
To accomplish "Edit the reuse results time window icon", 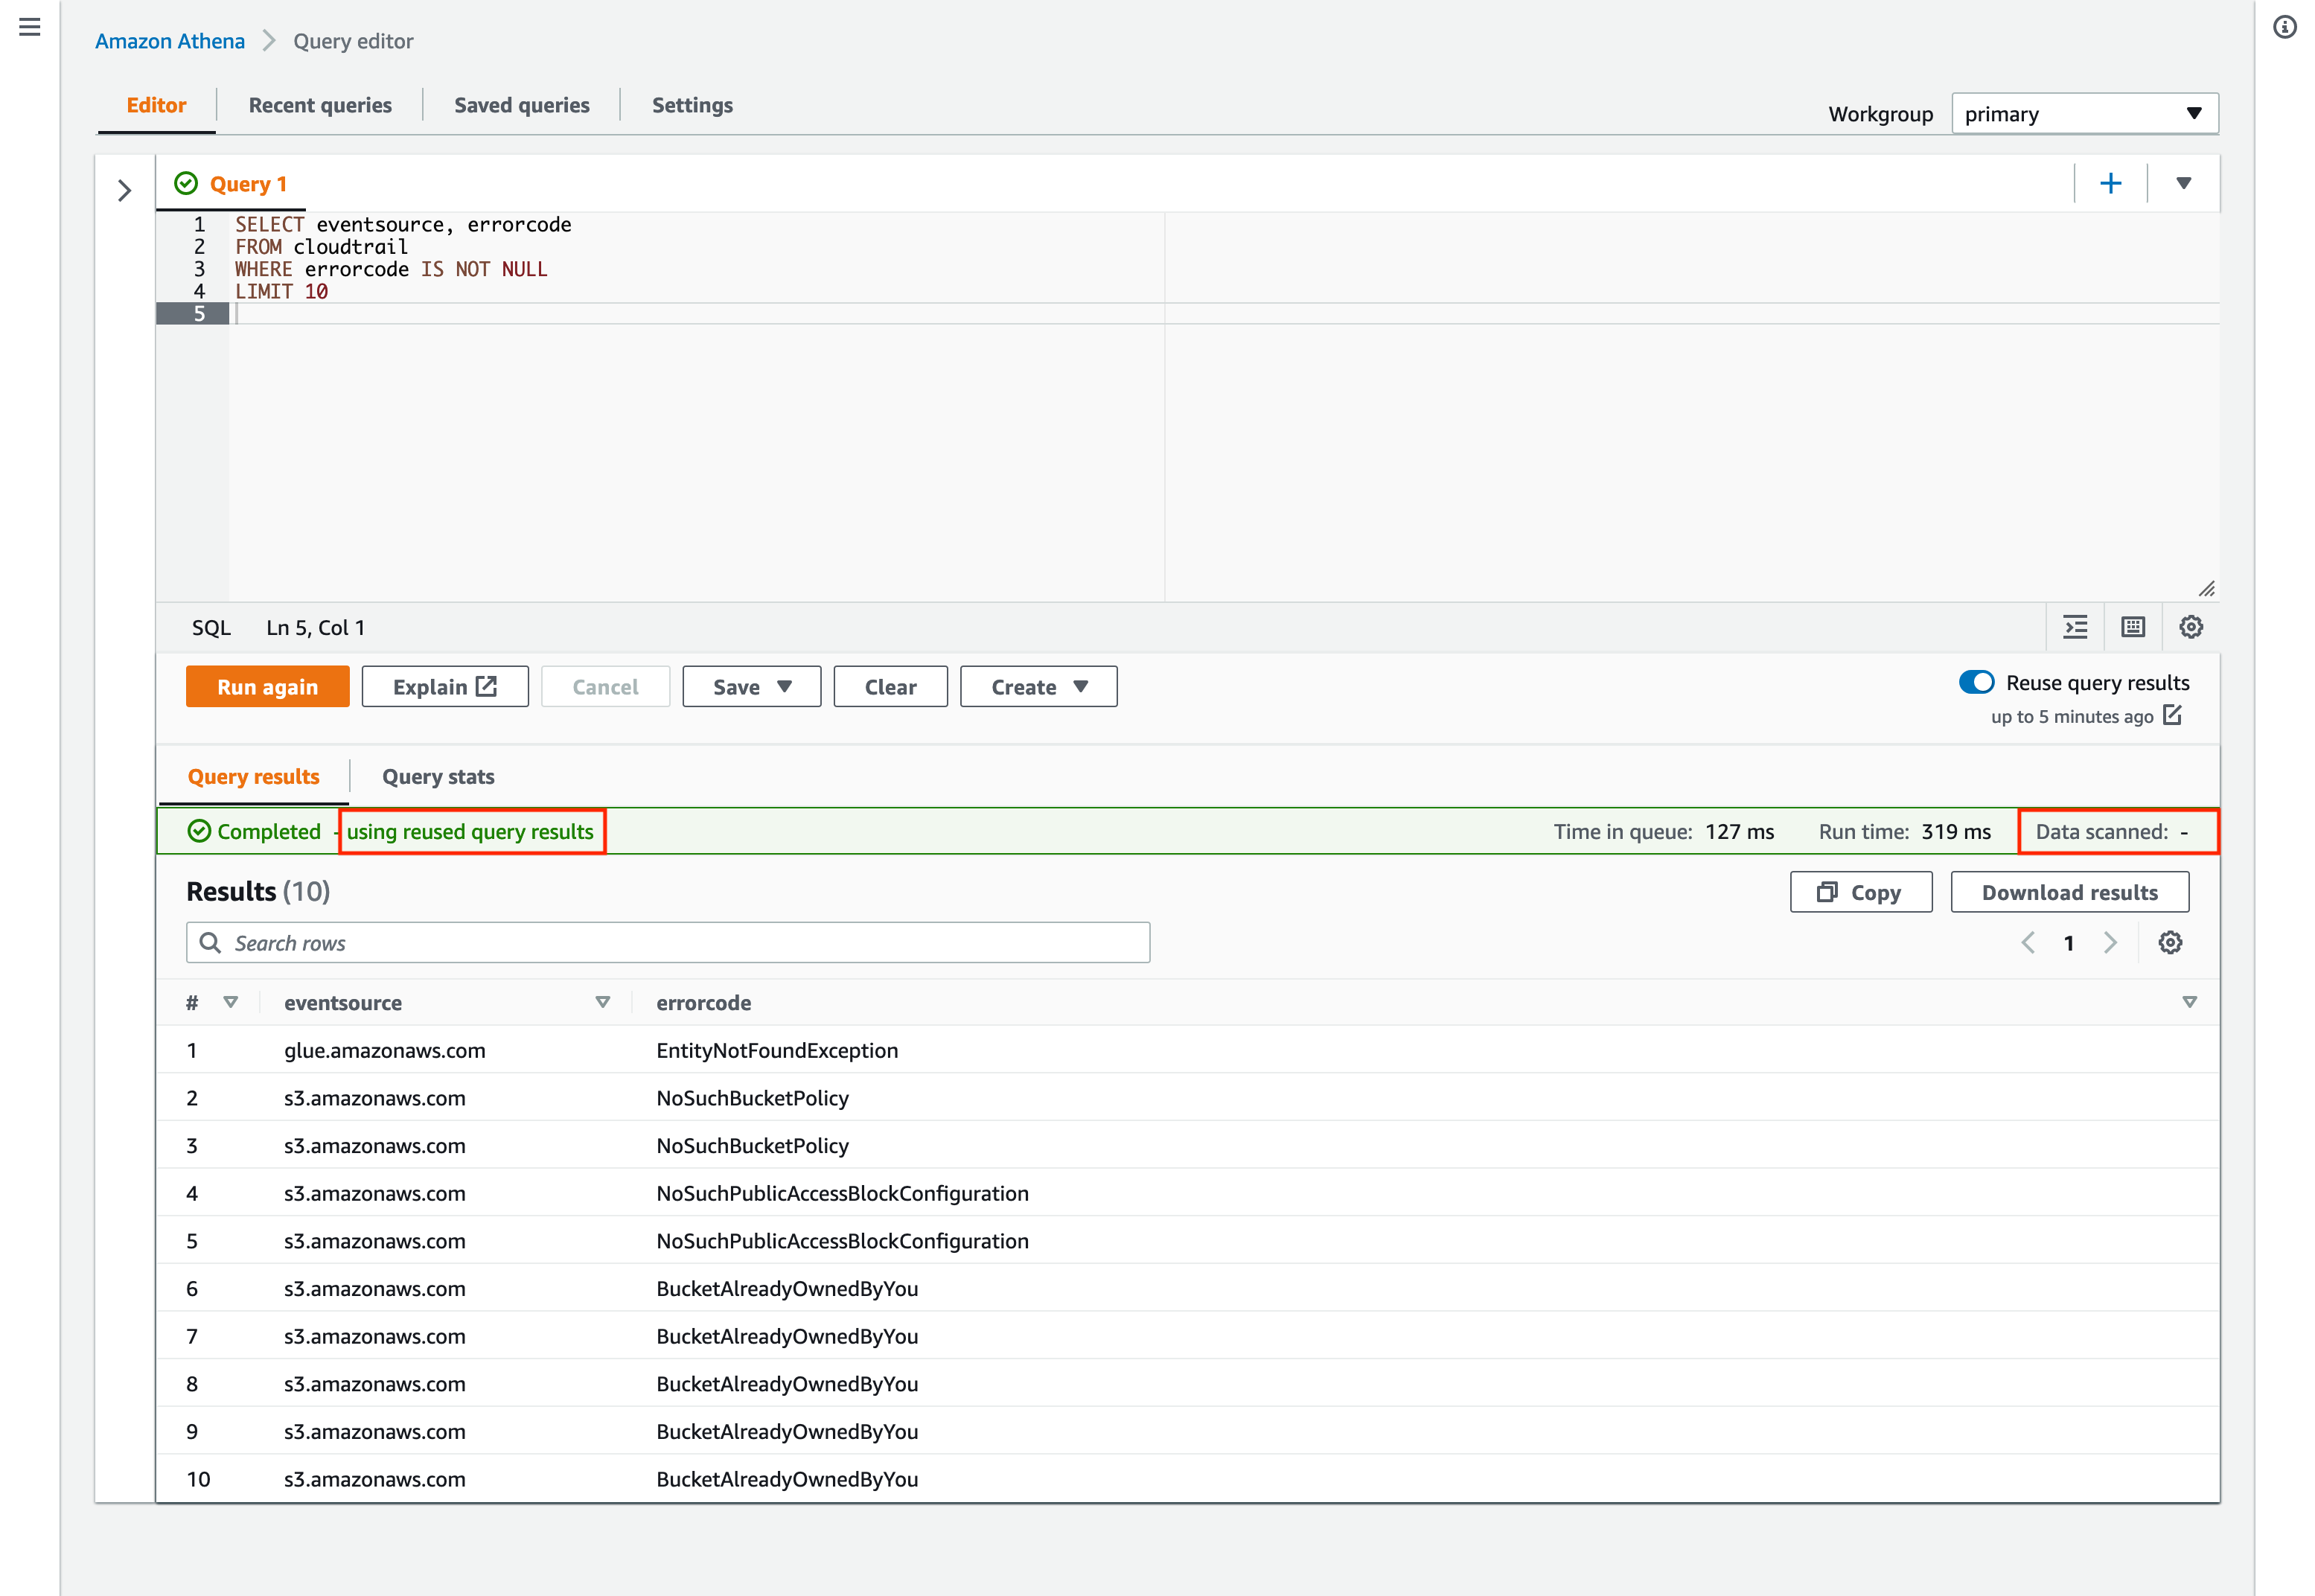I will point(2172,715).
